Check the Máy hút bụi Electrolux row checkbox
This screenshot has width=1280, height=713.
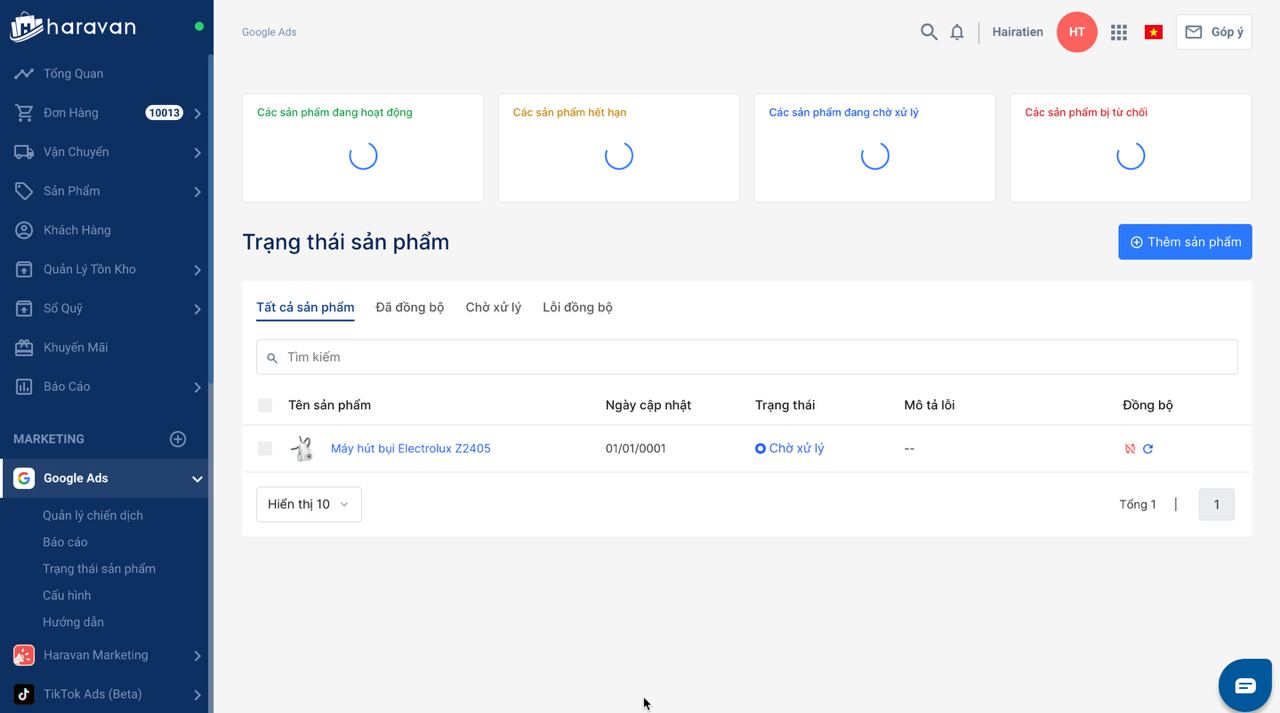click(265, 449)
